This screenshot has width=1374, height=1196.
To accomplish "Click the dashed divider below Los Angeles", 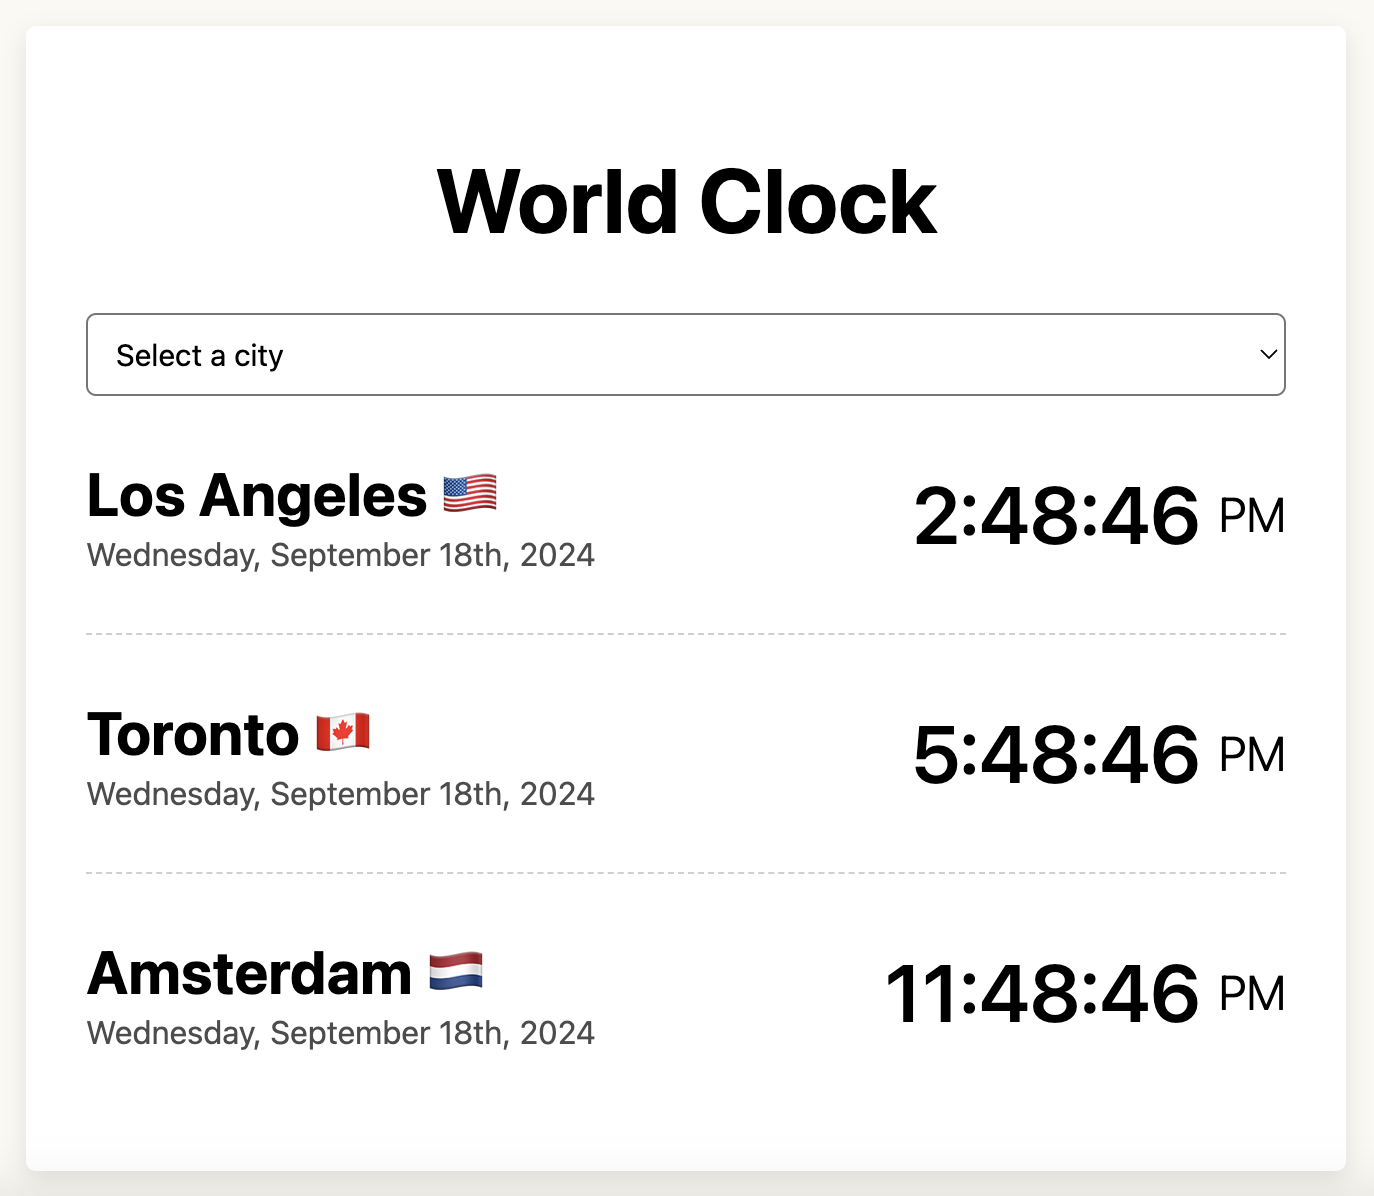I will coord(685,633).
